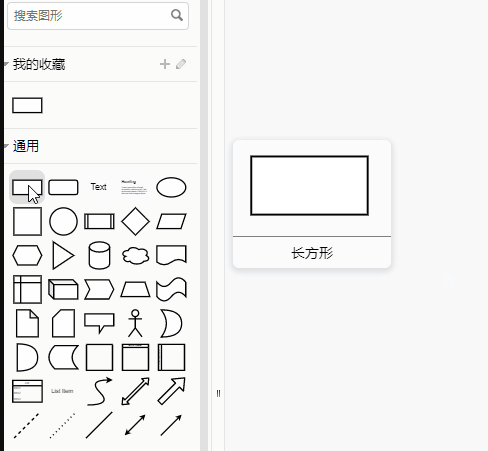Select the wavy Tape shape
This screenshot has height=451, width=488.
171,289
